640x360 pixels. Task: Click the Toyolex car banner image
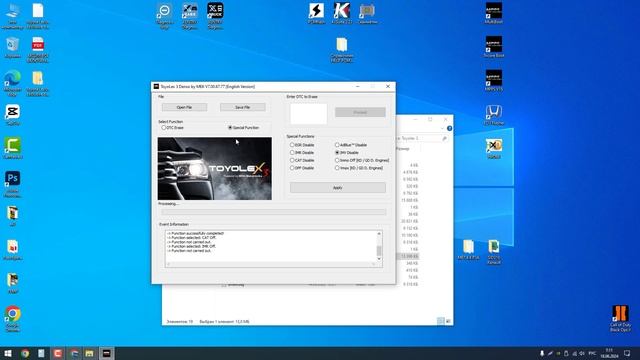(215, 169)
